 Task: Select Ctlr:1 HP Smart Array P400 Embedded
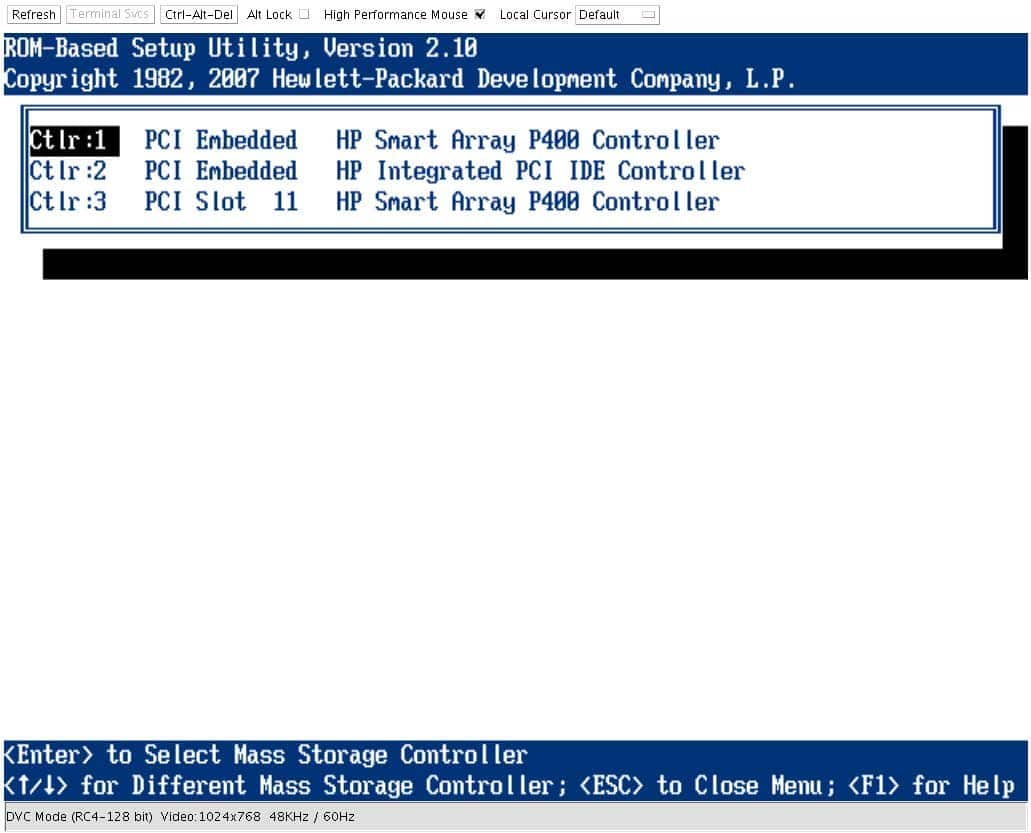click(x=375, y=140)
